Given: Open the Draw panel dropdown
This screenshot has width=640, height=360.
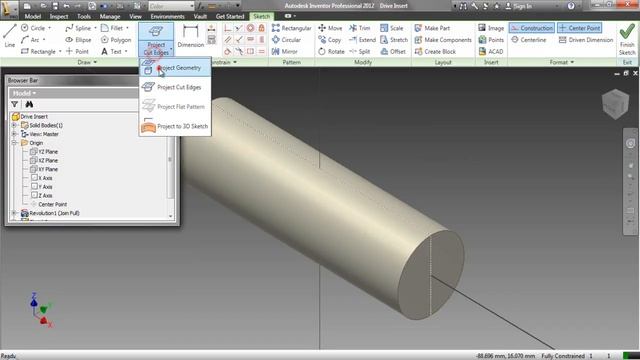Looking at the screenshot, I should (x=87, y=62).
